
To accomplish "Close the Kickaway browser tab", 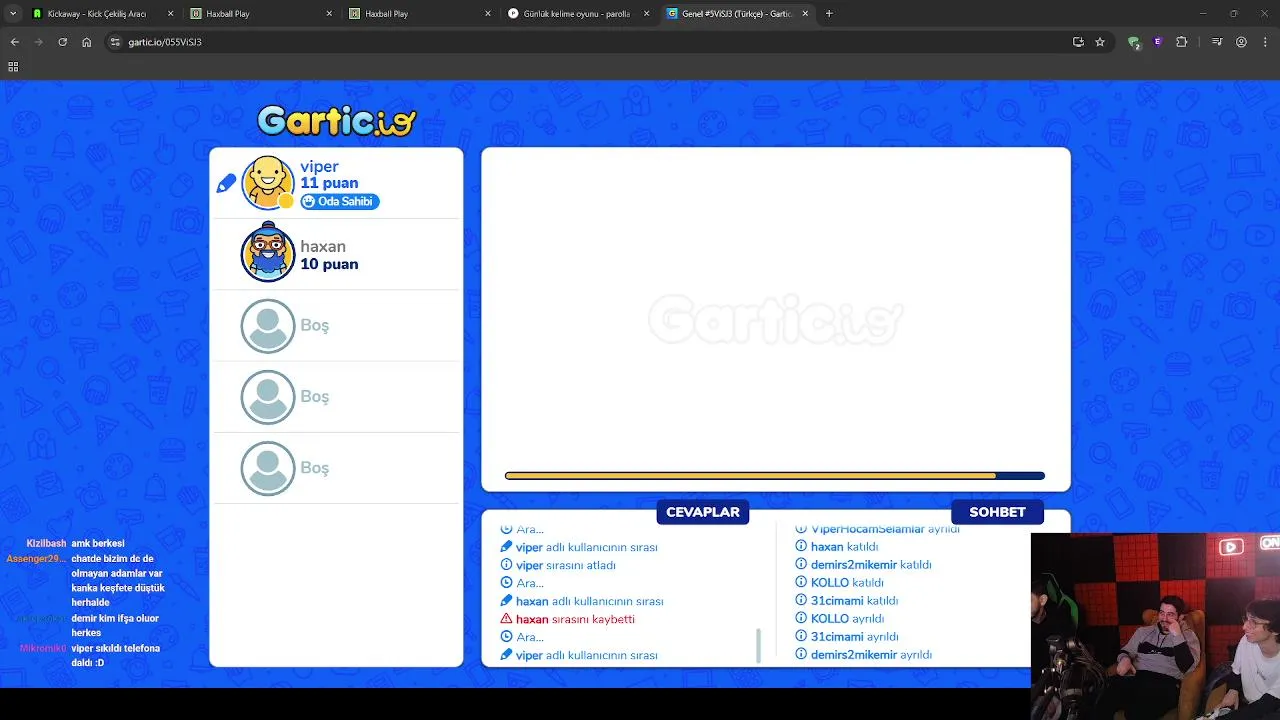I will [170, 14].
